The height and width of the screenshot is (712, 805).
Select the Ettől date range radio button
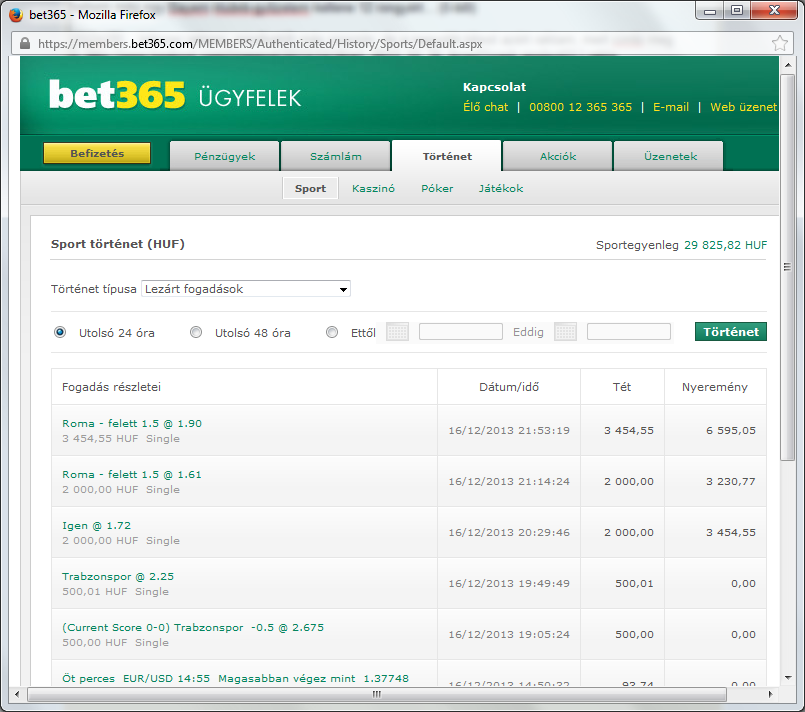click(x=332, y=332)
